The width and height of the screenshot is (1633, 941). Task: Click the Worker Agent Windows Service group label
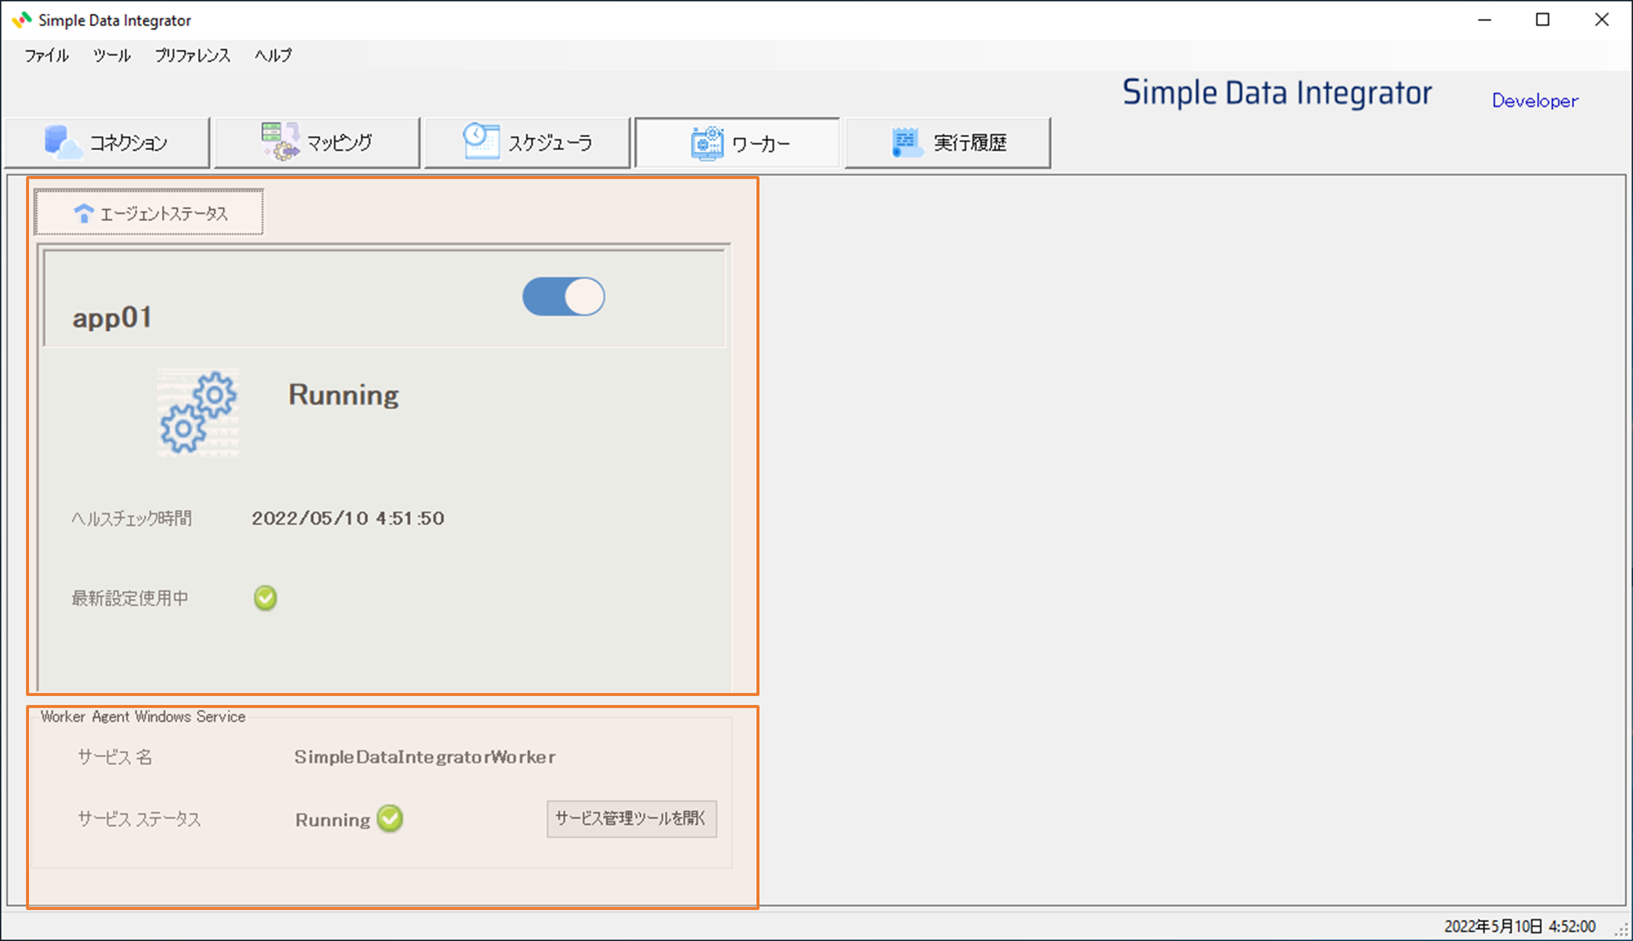143,717
